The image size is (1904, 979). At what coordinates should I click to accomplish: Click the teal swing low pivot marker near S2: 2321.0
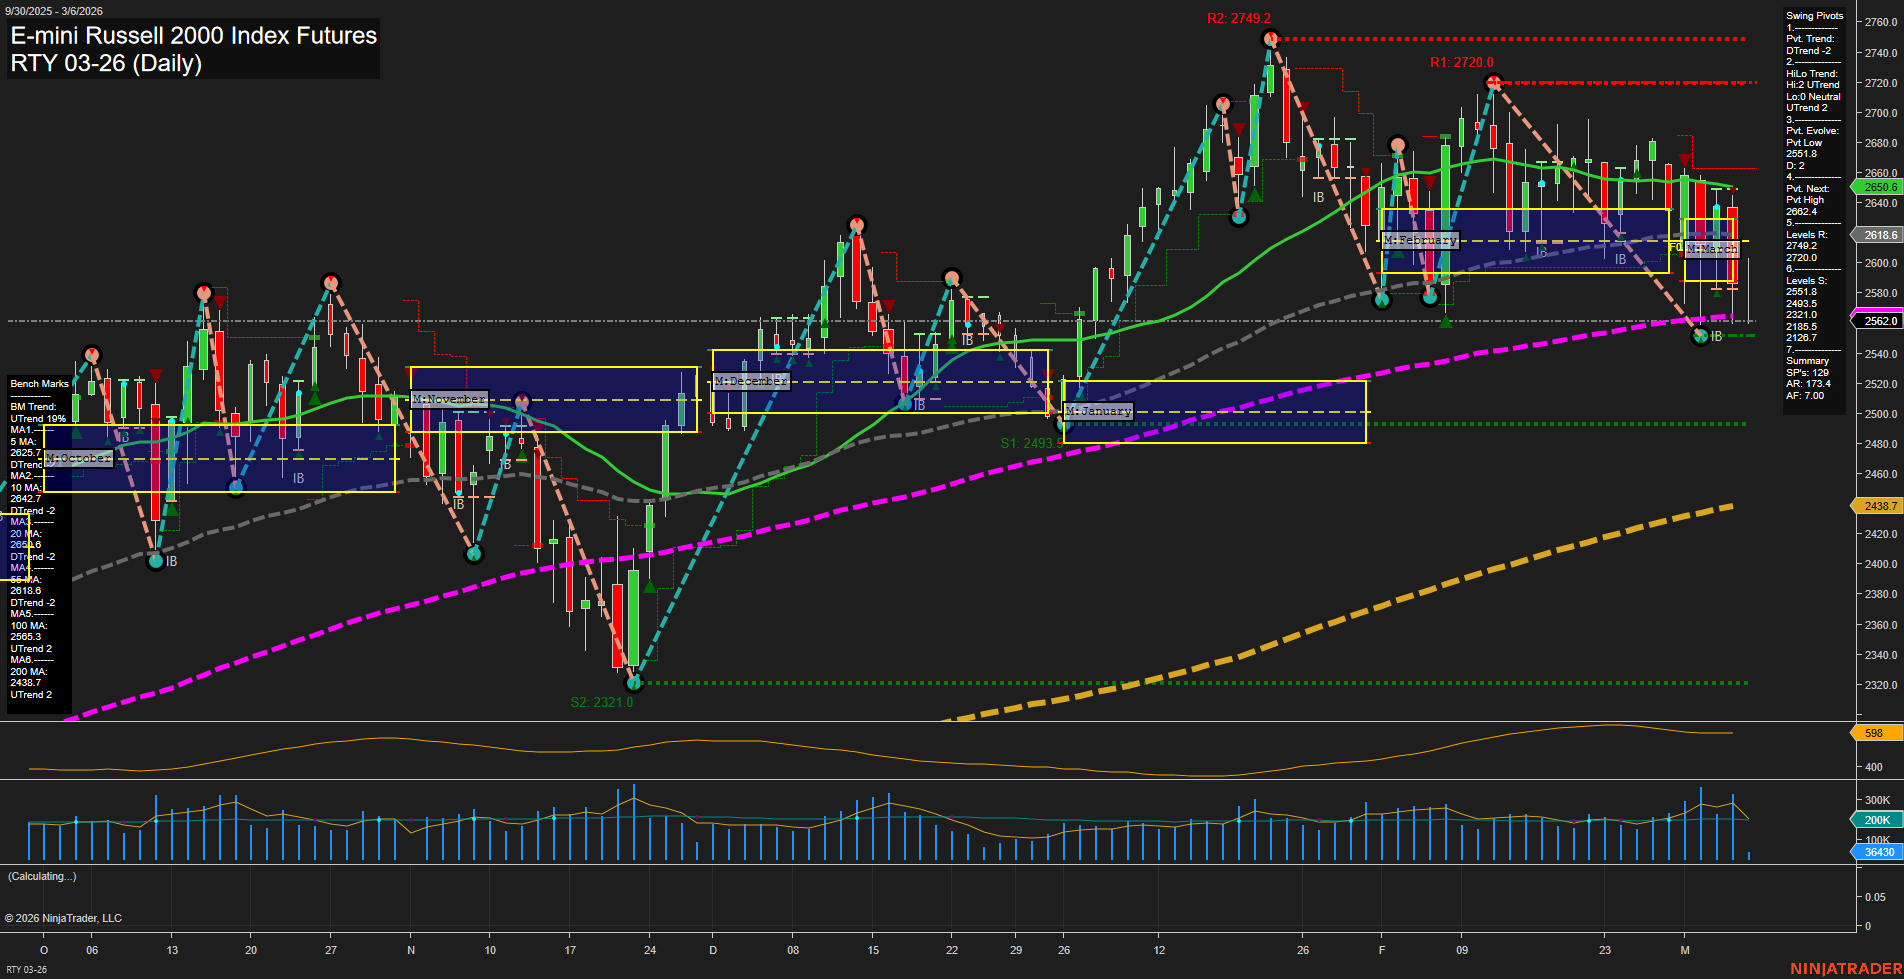pos(634,682)
